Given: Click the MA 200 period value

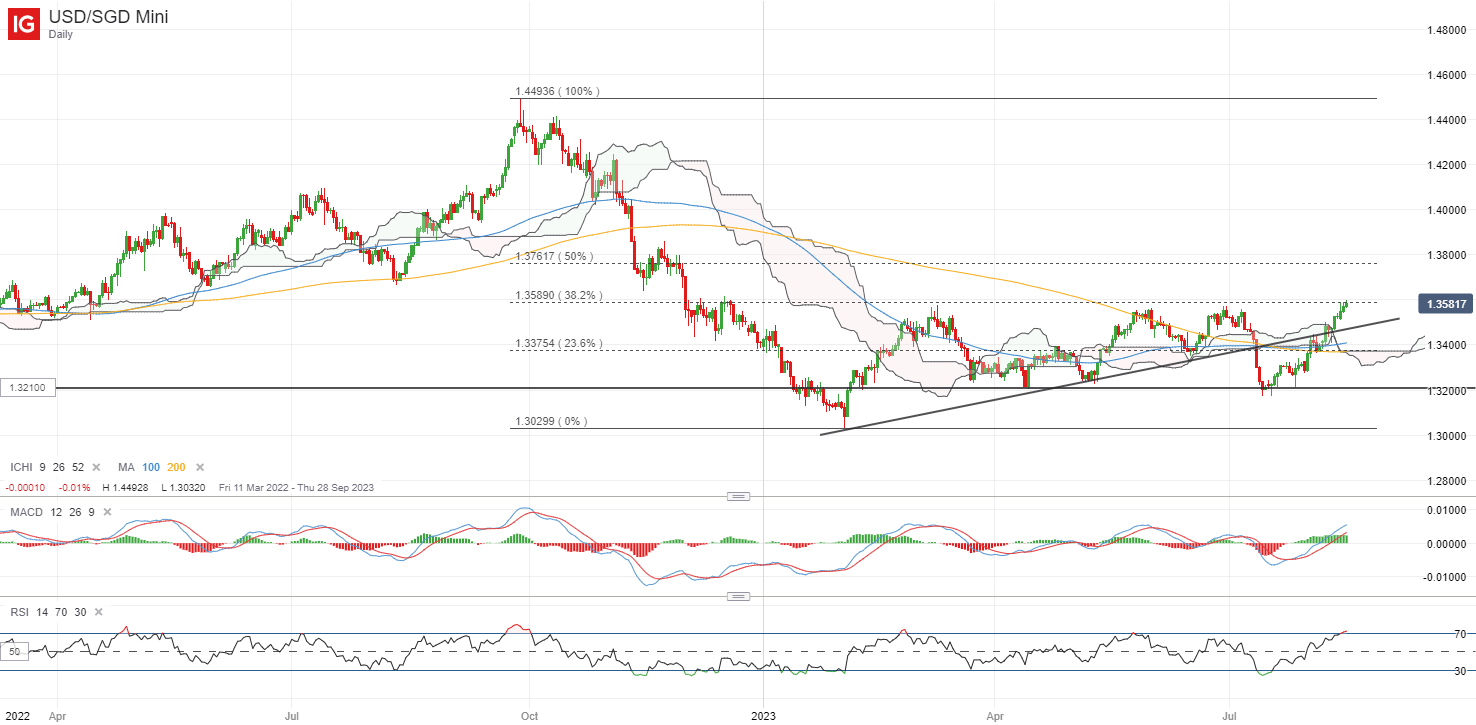Looking at the screenshot, I should pos(178,467).
